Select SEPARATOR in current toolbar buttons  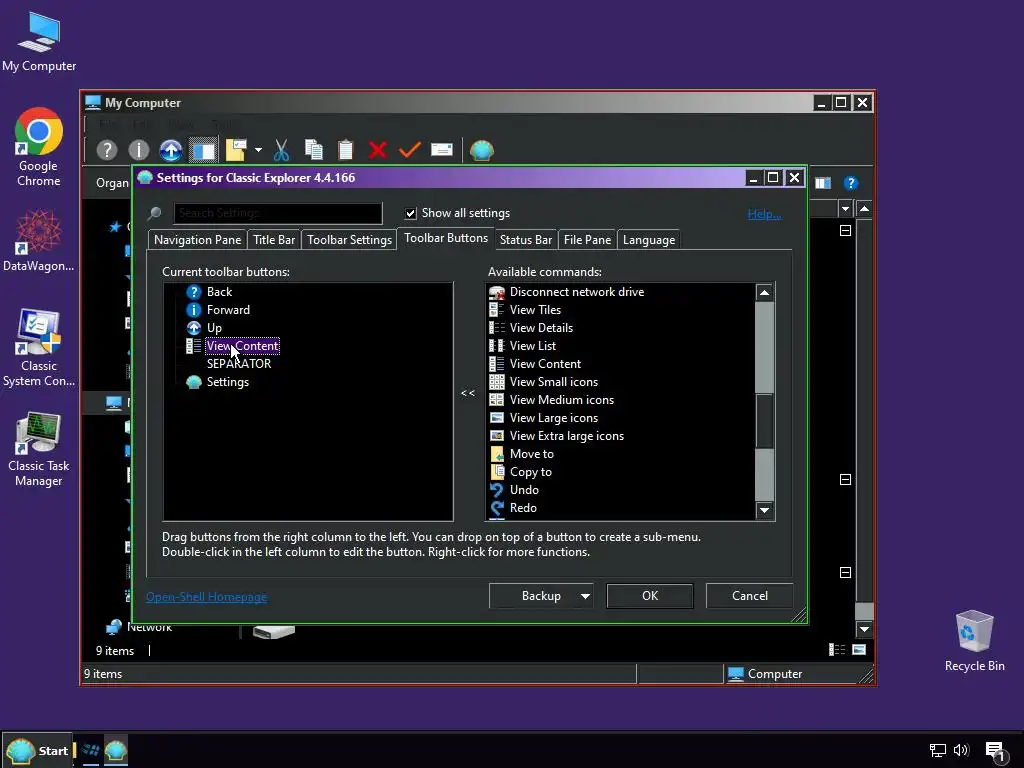[x=239, y=364]
